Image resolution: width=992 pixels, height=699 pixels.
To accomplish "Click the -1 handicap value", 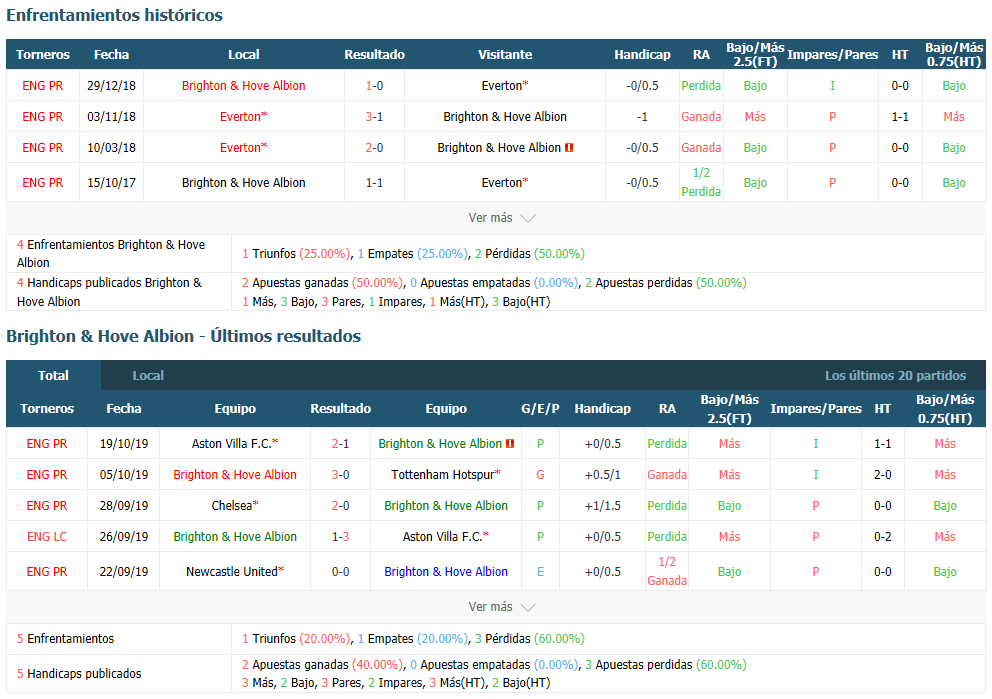I will click(x=642, y=116).
